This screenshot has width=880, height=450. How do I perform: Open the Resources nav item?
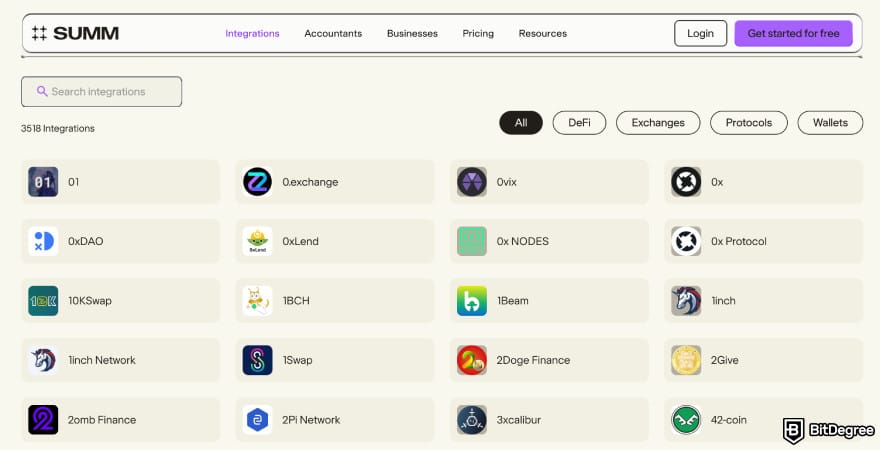543,34
